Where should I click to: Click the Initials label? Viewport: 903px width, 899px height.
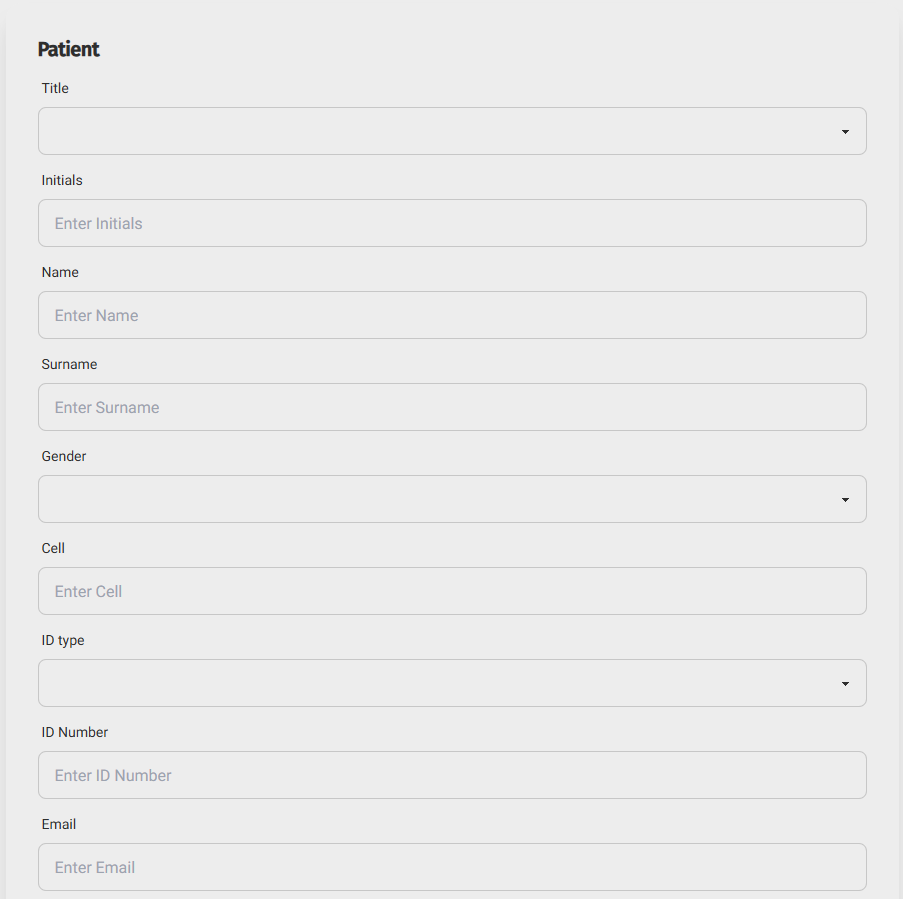point(62,180)
